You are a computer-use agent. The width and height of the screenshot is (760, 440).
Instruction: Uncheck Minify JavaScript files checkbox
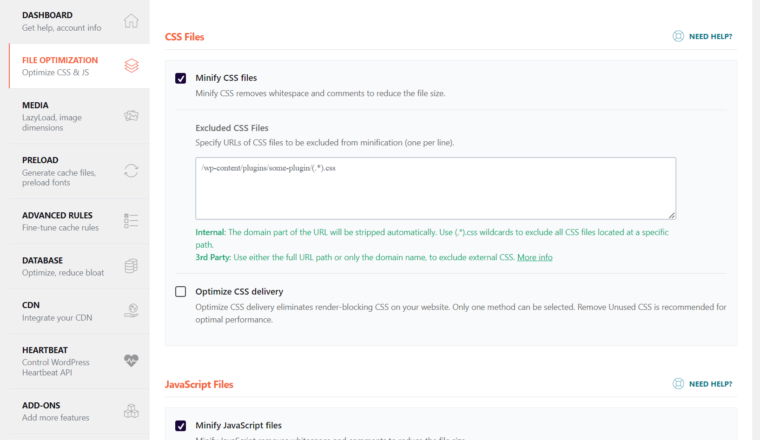pyautogui.click(x=180, y=425)
